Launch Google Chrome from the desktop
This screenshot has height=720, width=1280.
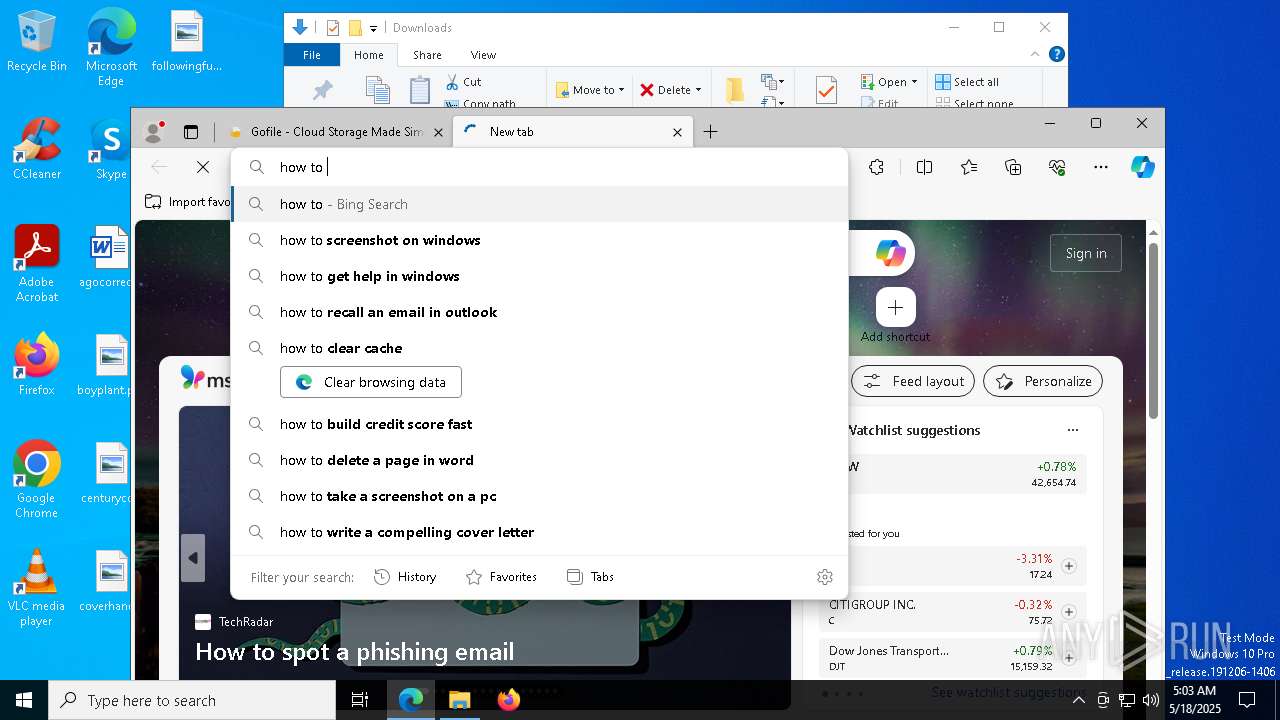coord(37,479)
